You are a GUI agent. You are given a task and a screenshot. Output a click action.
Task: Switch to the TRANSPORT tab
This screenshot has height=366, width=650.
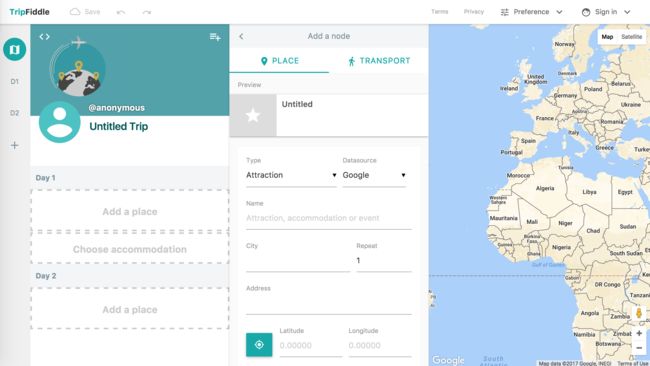point(379,61)
